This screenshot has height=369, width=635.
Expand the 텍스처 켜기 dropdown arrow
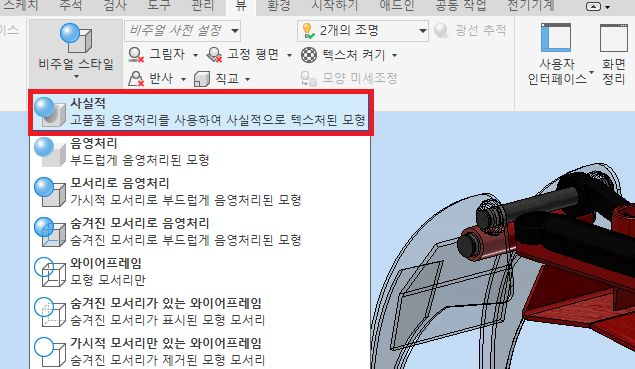[394, 55]
